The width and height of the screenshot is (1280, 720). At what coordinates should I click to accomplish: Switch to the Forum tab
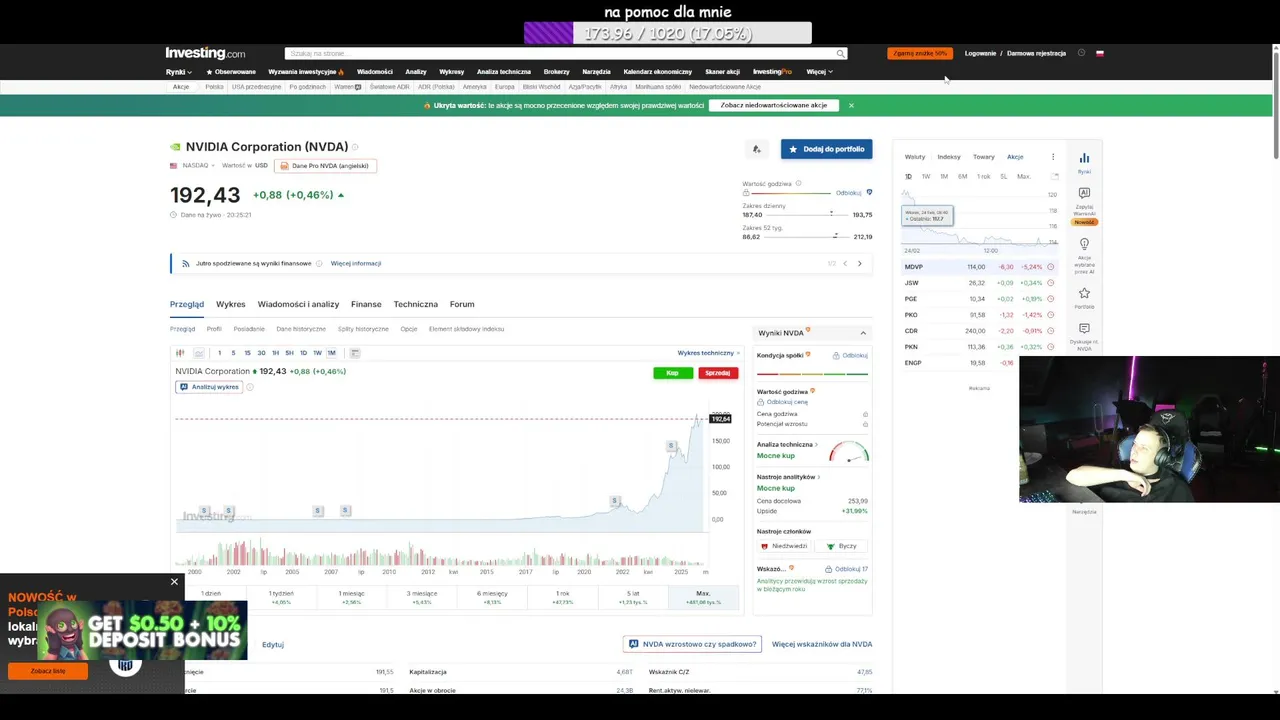(462, 304)
